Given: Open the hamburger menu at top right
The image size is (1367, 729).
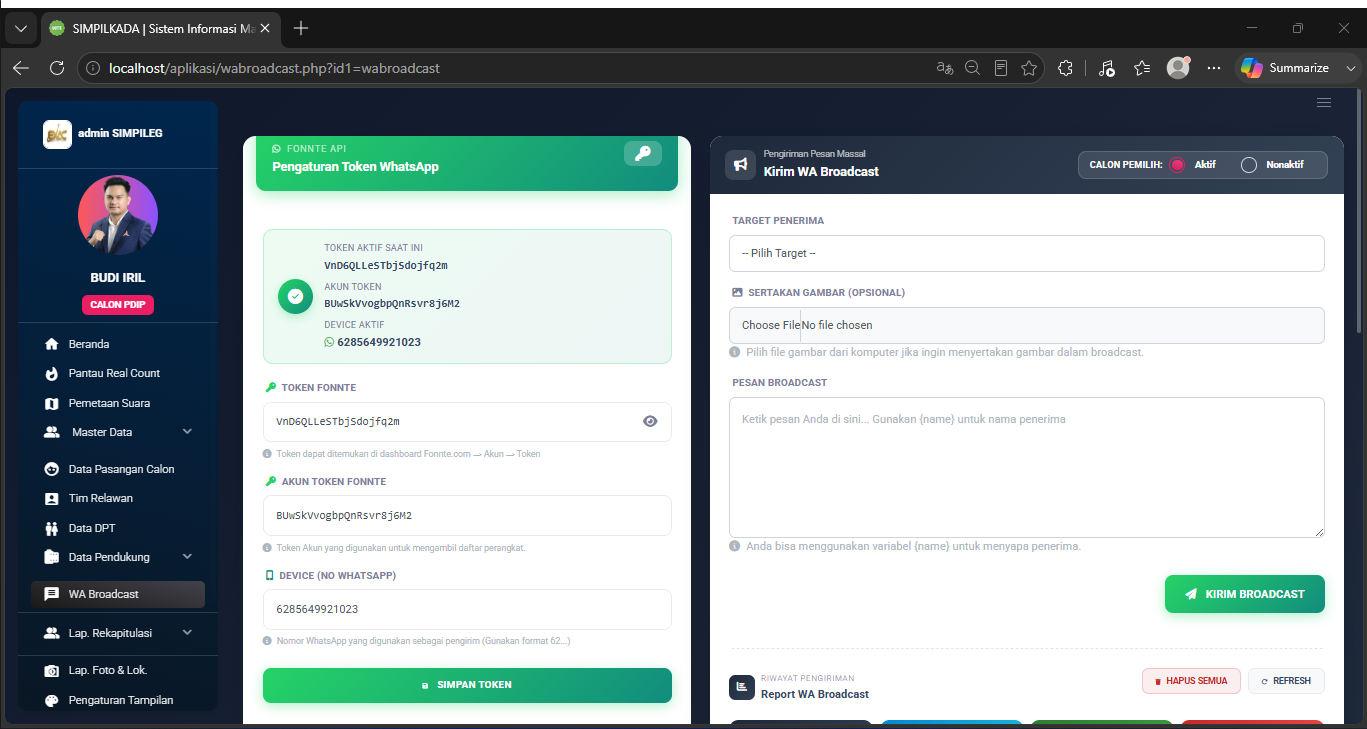Looking at the screenshot, I should tap(1324, 102).
